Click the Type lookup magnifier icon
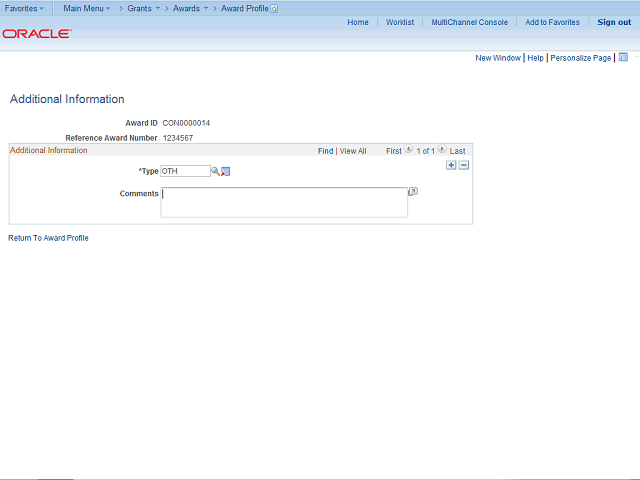This screenshot has height=480, width=640. 215,171
